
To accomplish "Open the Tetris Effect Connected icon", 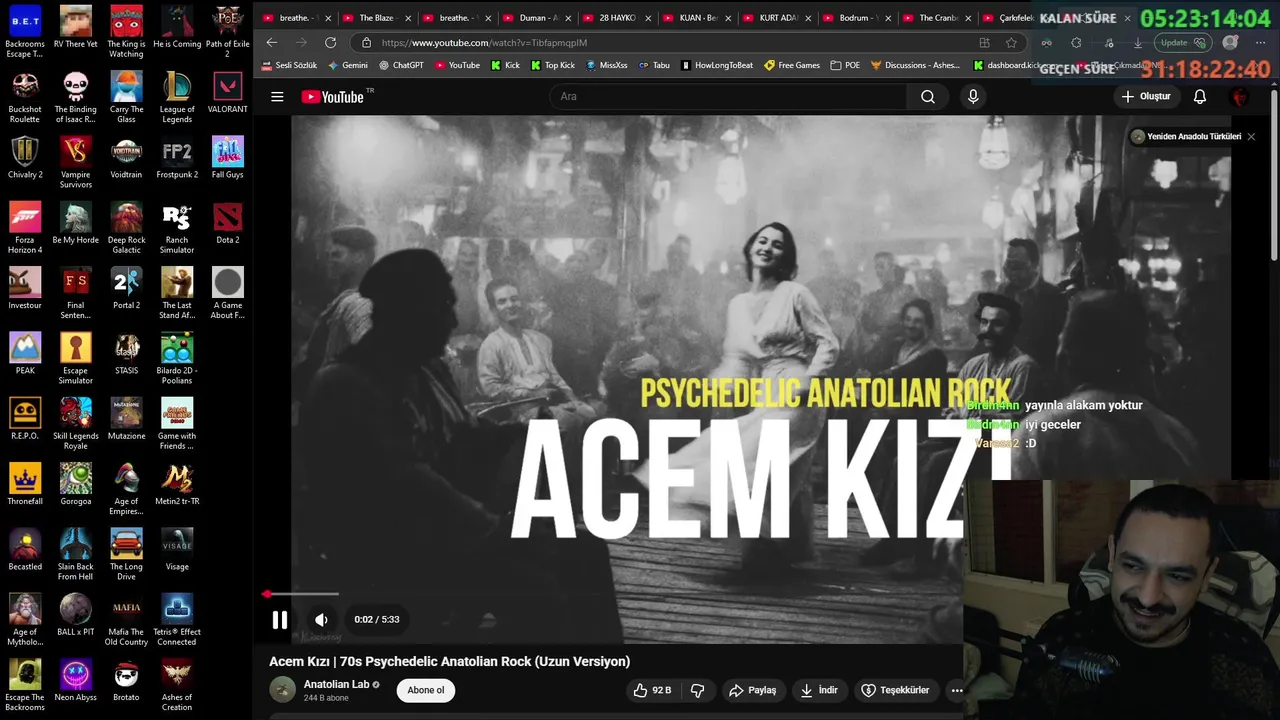I will [x=177, y=620].
